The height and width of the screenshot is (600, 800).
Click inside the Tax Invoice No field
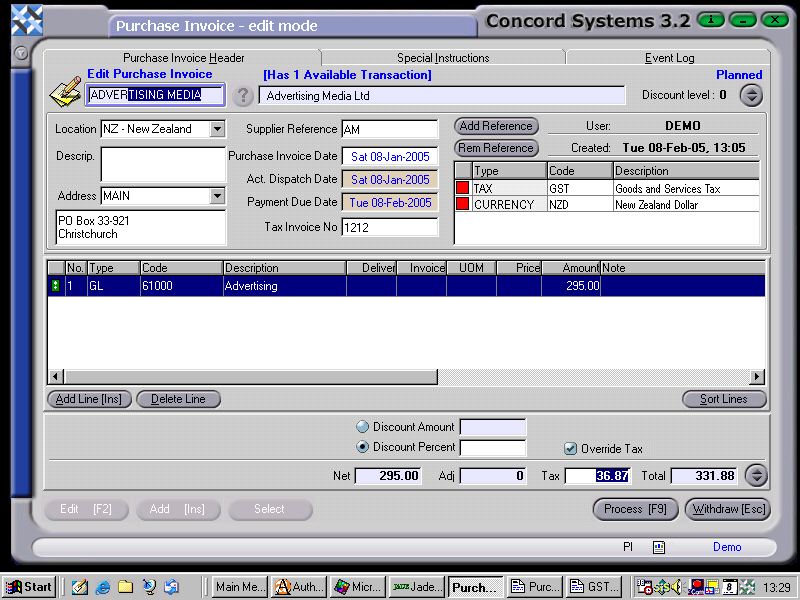[390, 226]
